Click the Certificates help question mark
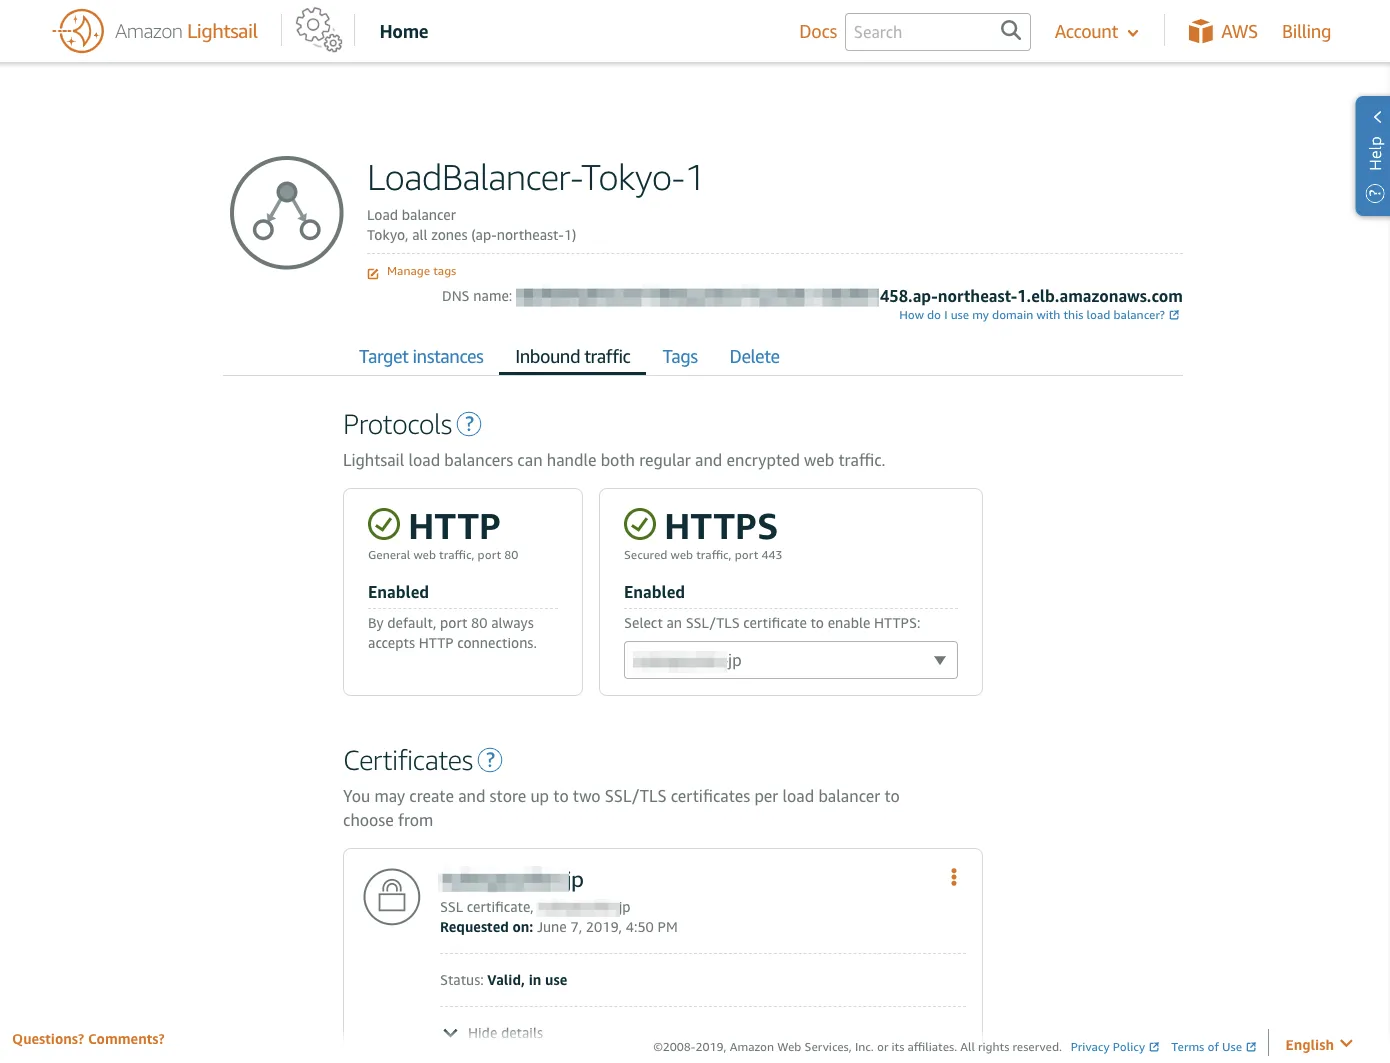Screen dimensions: 1390x1063 tap(490, 760)
